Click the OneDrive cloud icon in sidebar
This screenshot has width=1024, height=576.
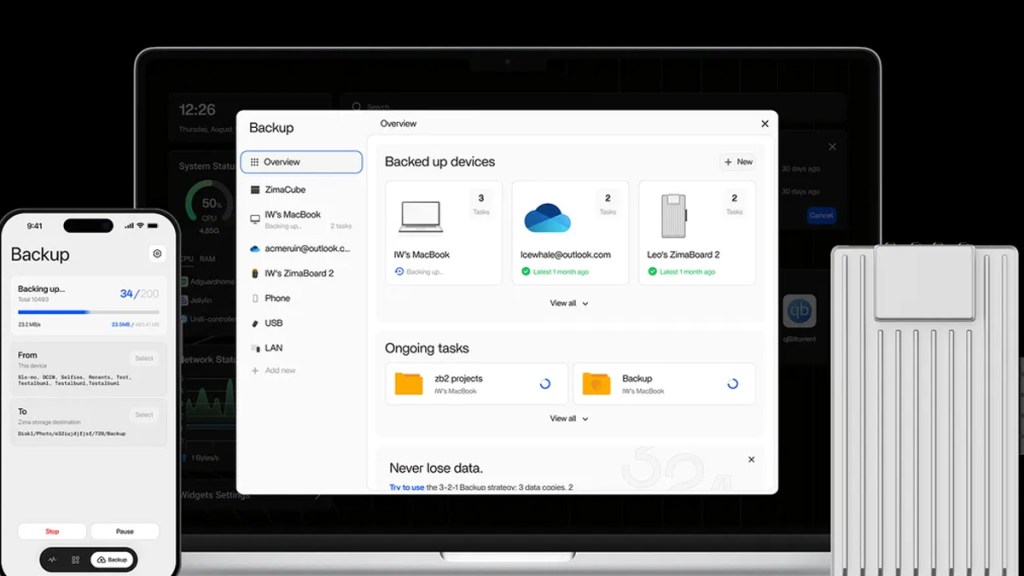pyautogui.click(x=255, y=249)
